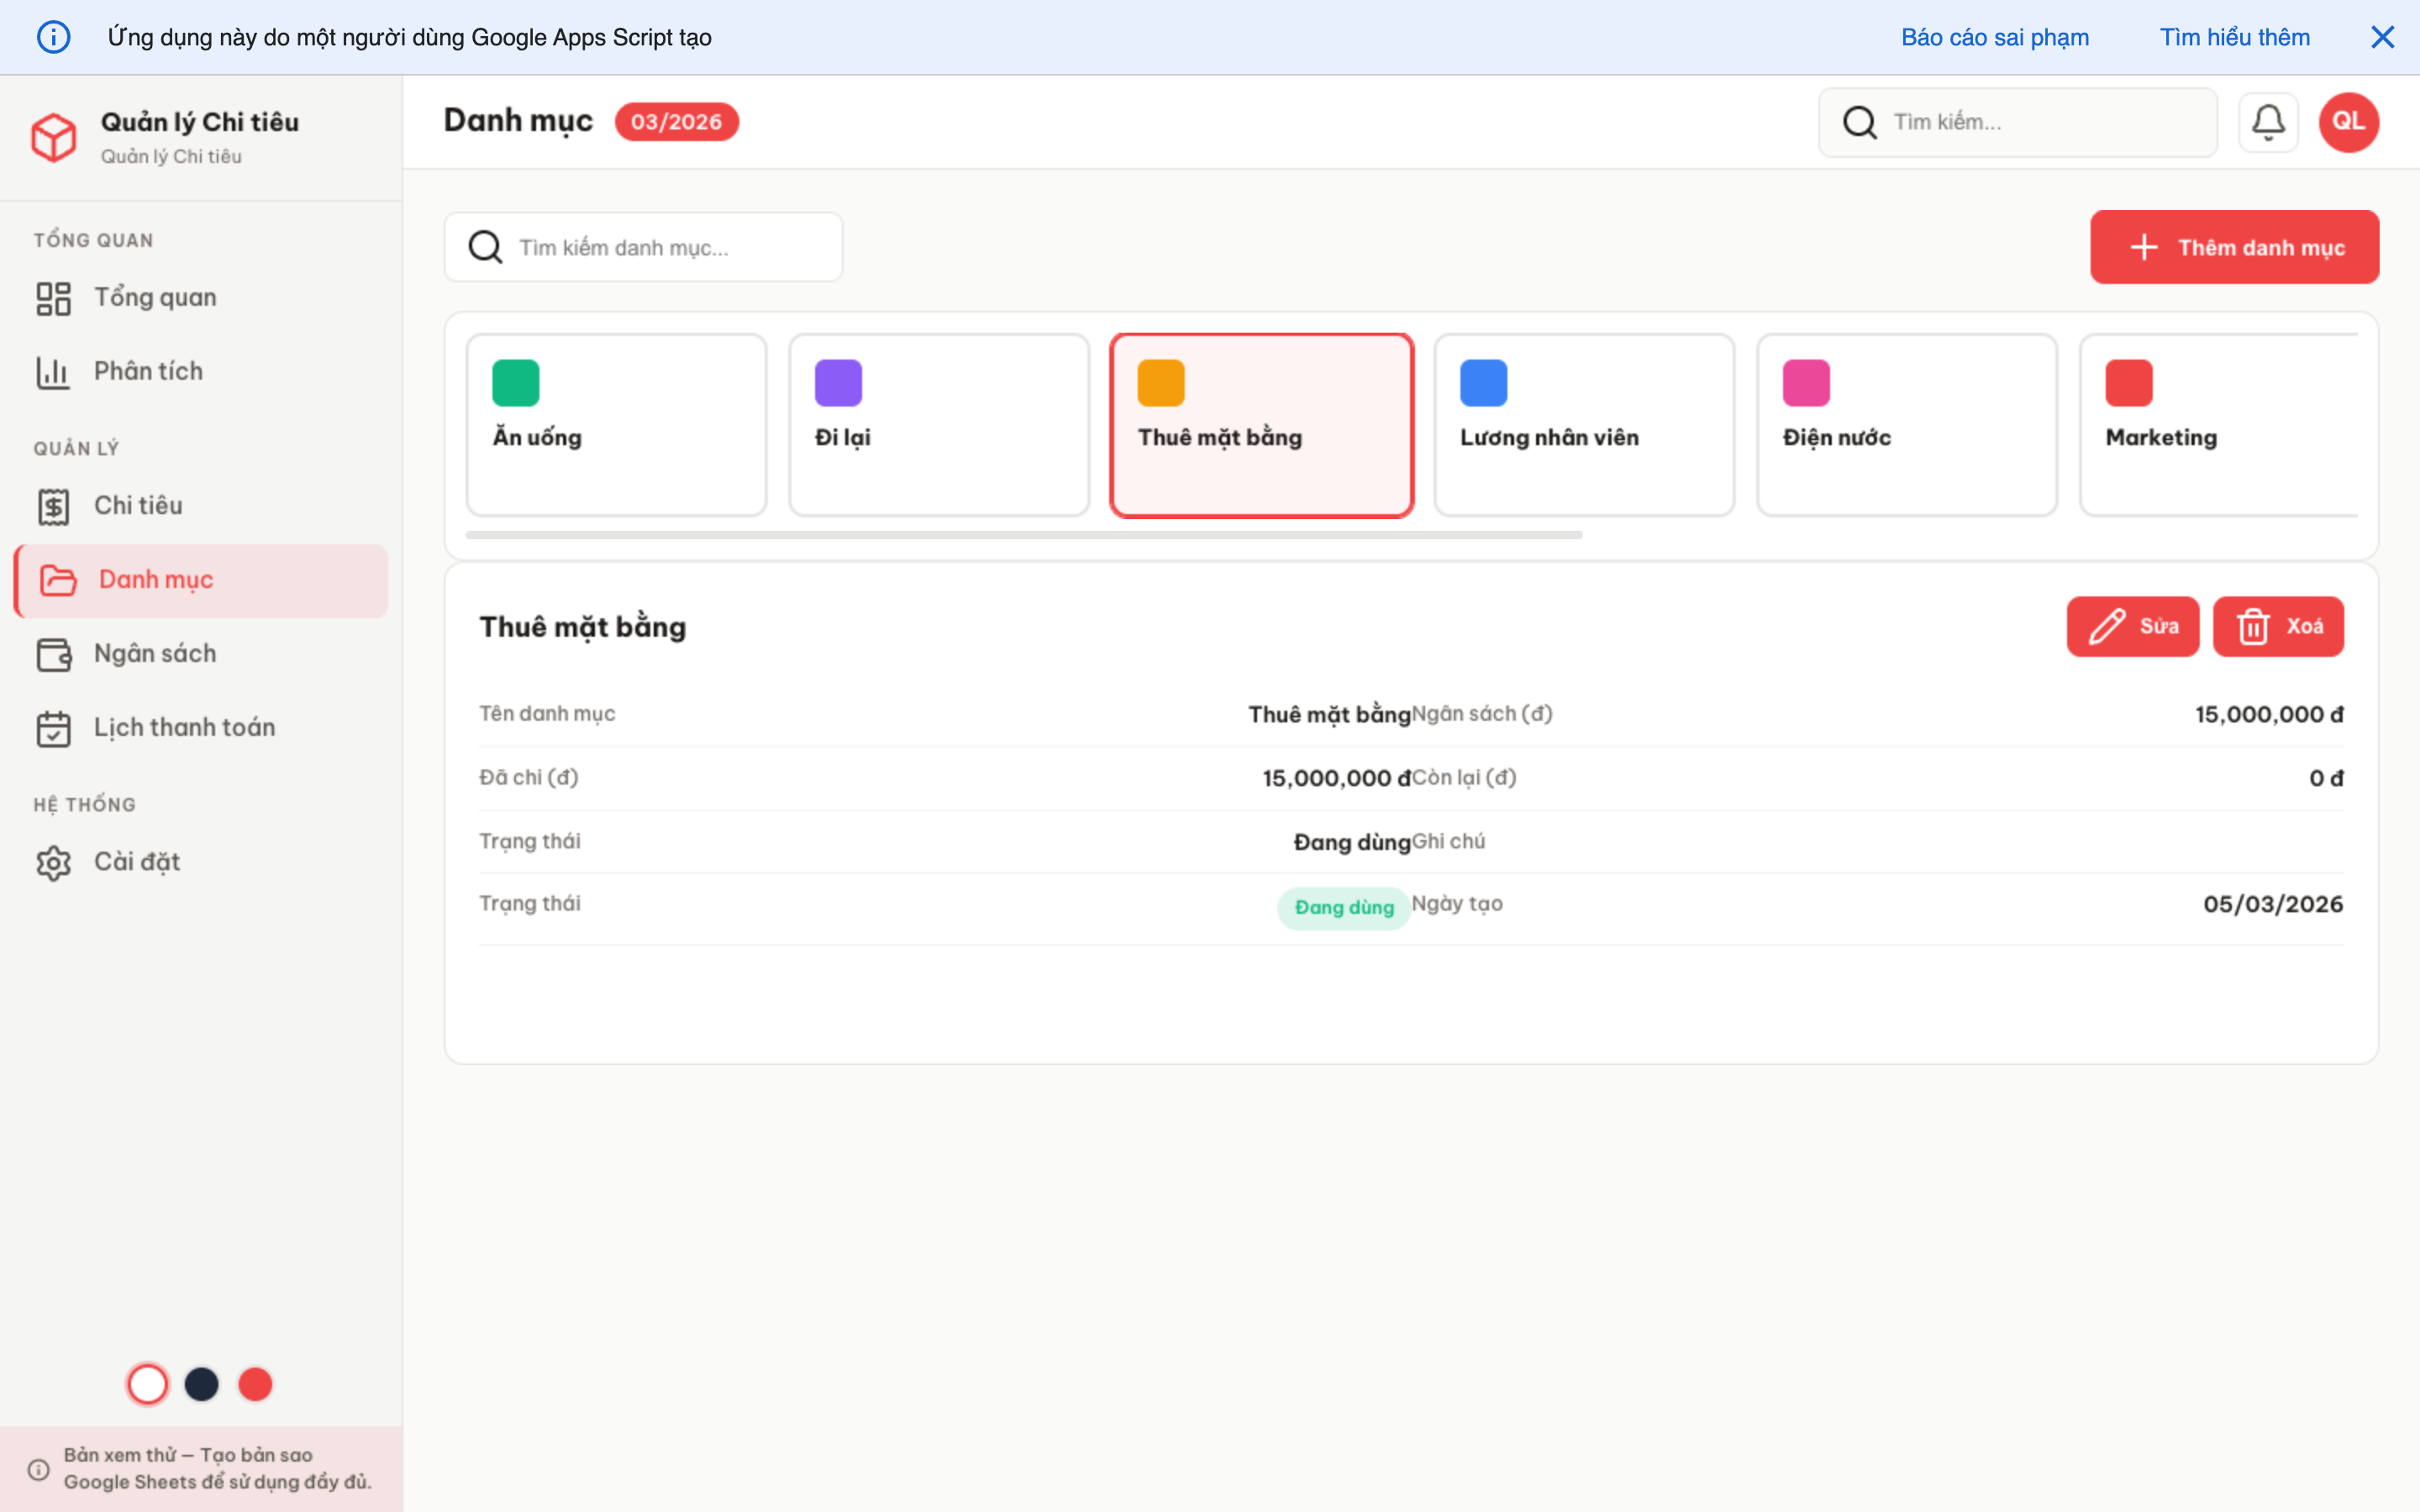Click the horizontal category scrollbar
Viewport: 2420px width, 1512px height.
[x=1023, y=535]
